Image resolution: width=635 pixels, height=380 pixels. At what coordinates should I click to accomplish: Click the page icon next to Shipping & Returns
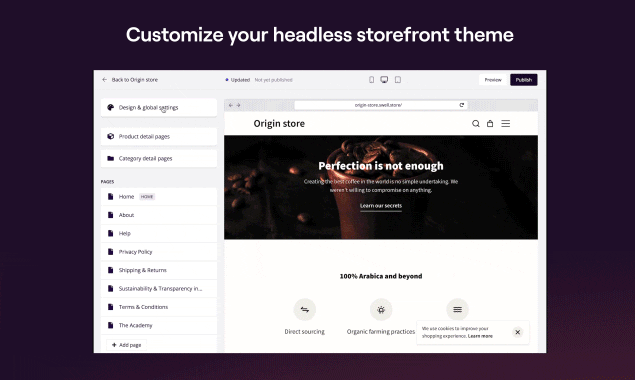(110, 270)
